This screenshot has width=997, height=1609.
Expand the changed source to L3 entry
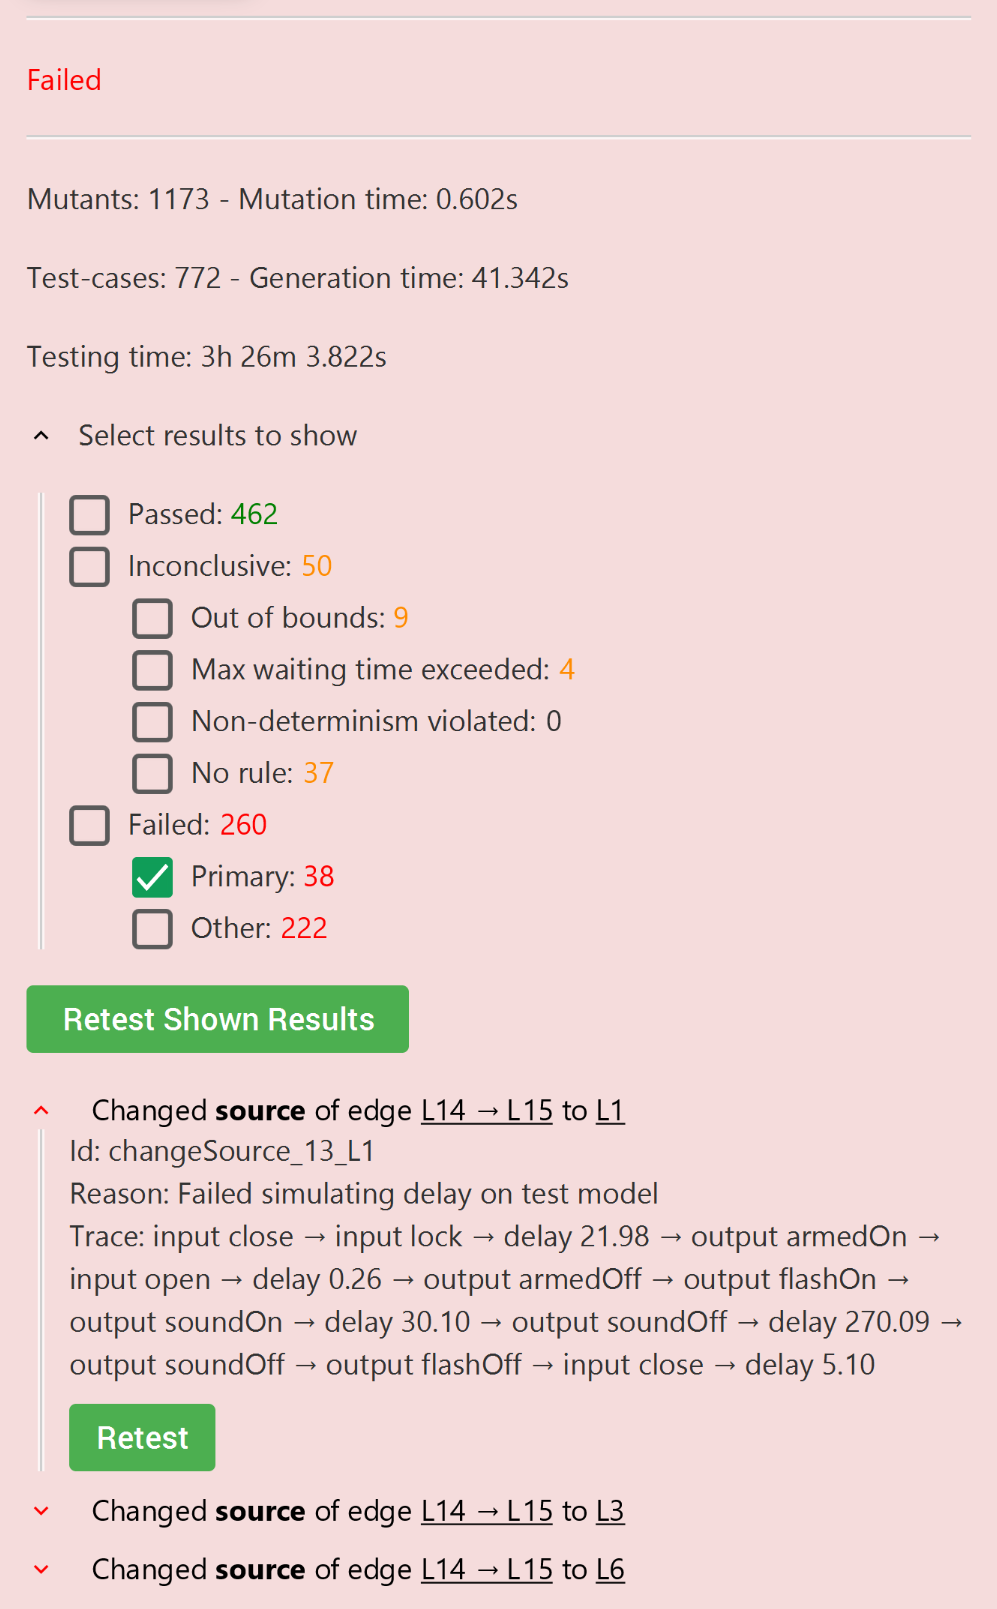[x=41, y=1511]
